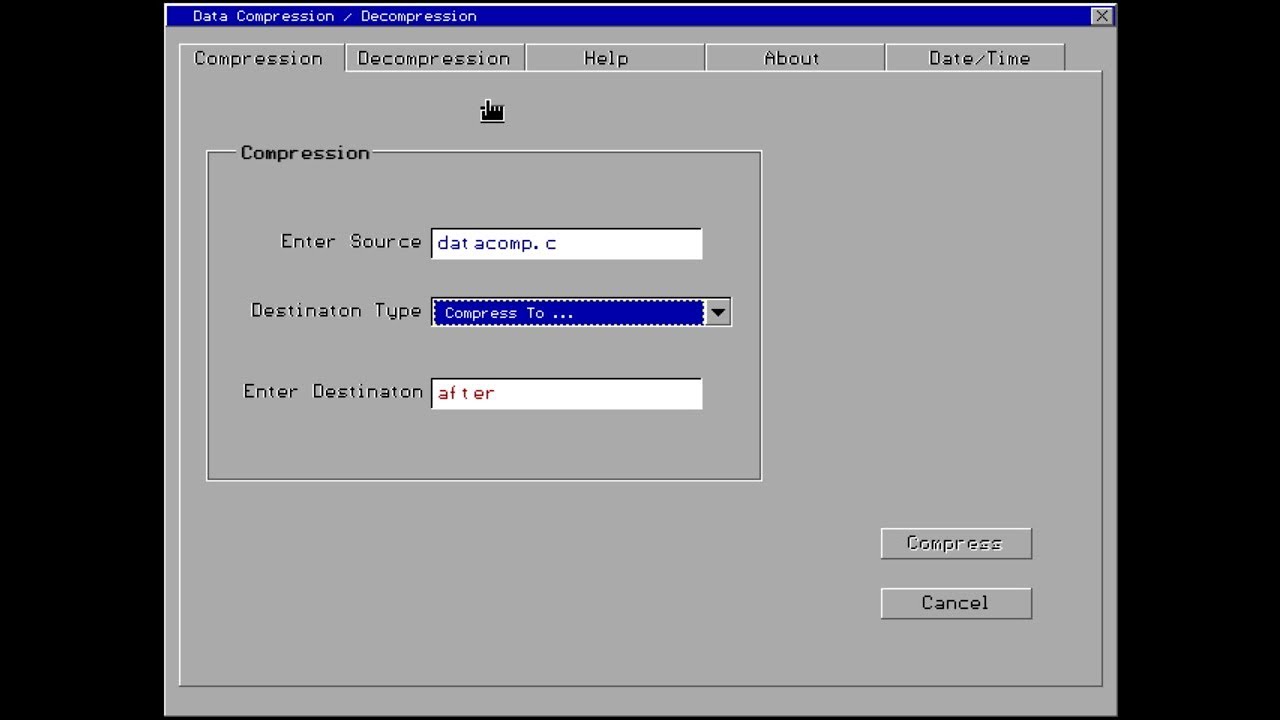Switch to the Compression tab

262,58
